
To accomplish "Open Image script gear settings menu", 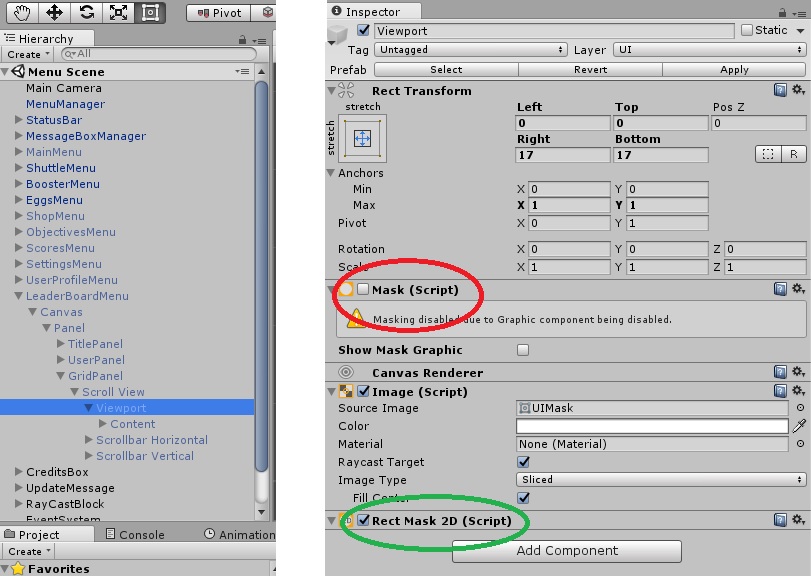I will [799, 390].
